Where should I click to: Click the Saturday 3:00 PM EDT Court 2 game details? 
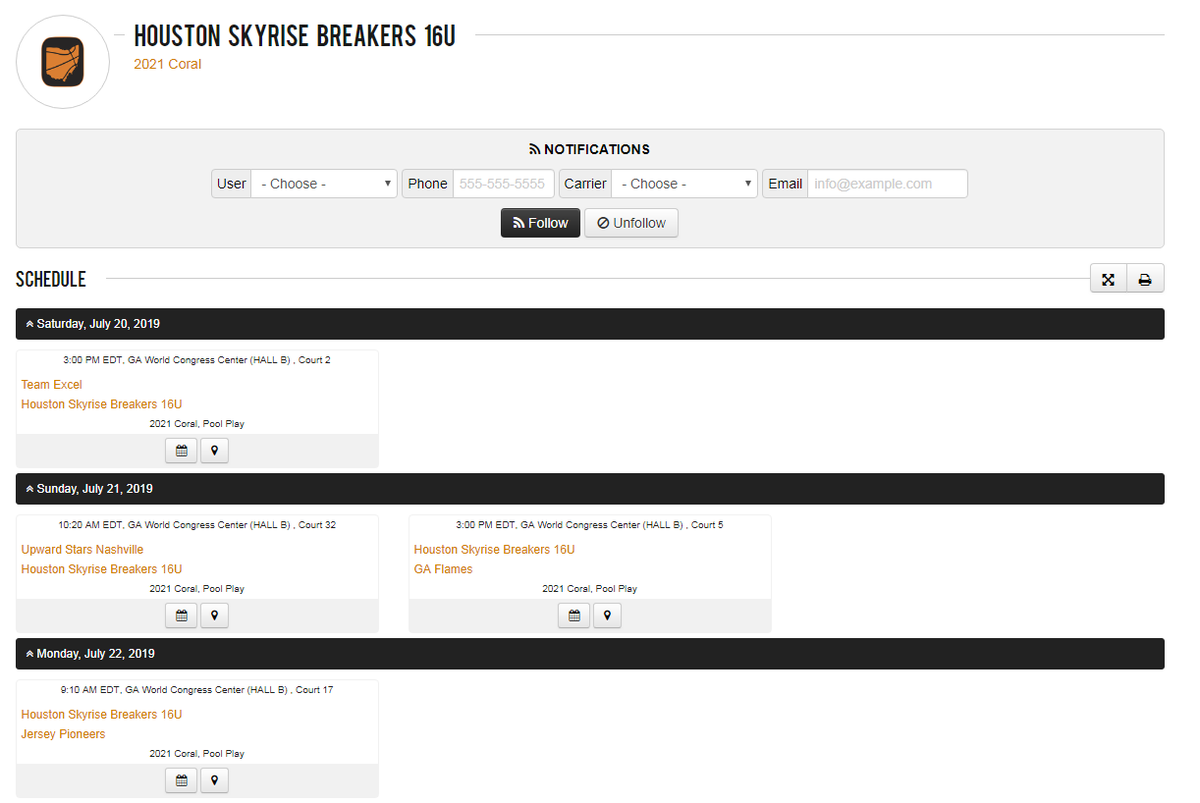pyautogui.click(x=197, y=360)
